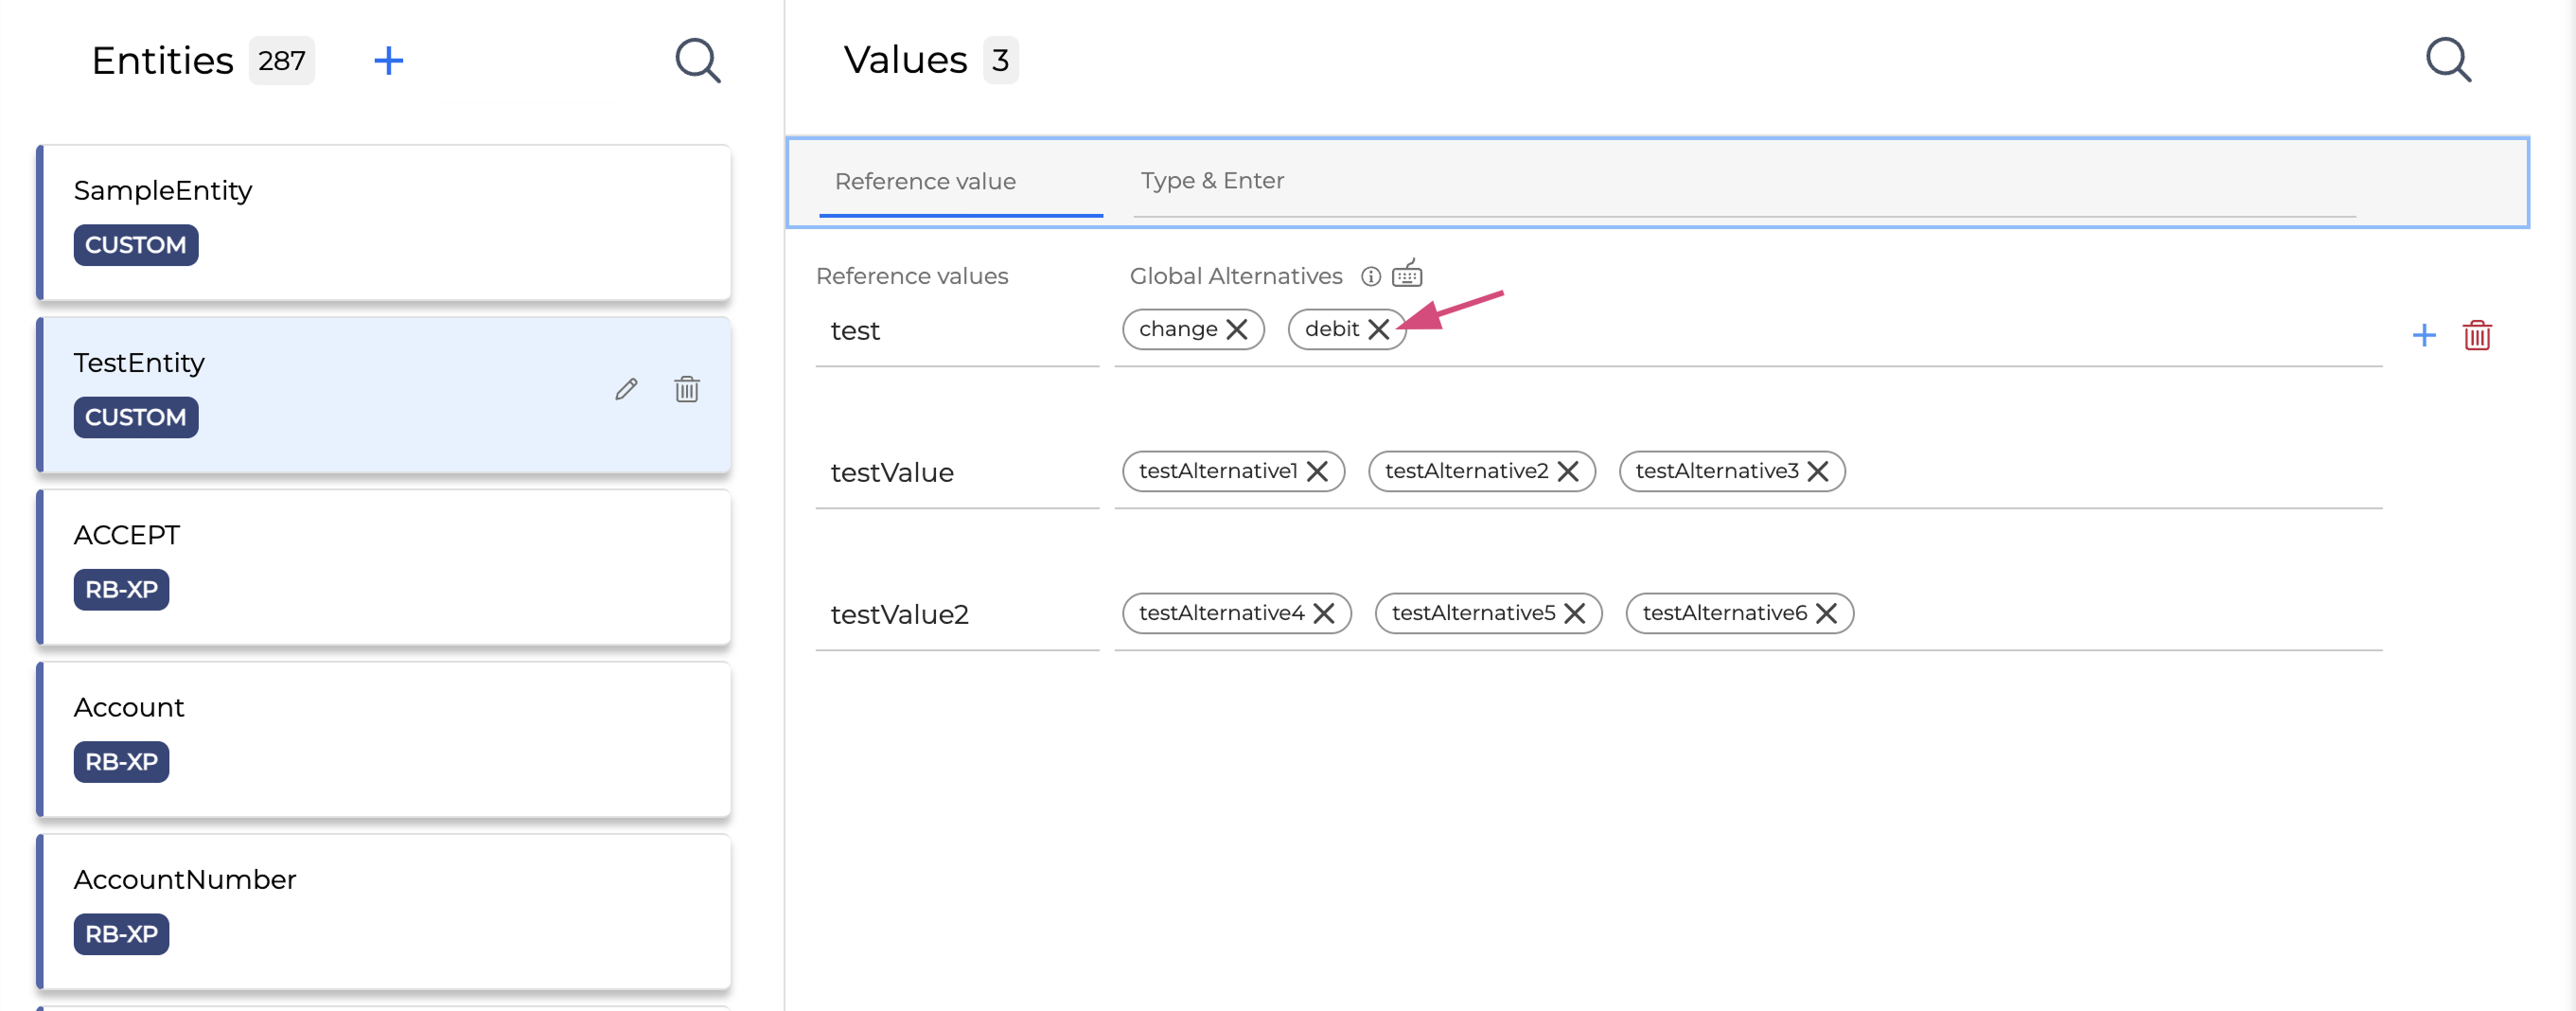2576x1011 pixels.
Task: Select the ACCEPT entity card
Action: click(x=385, y=566)
